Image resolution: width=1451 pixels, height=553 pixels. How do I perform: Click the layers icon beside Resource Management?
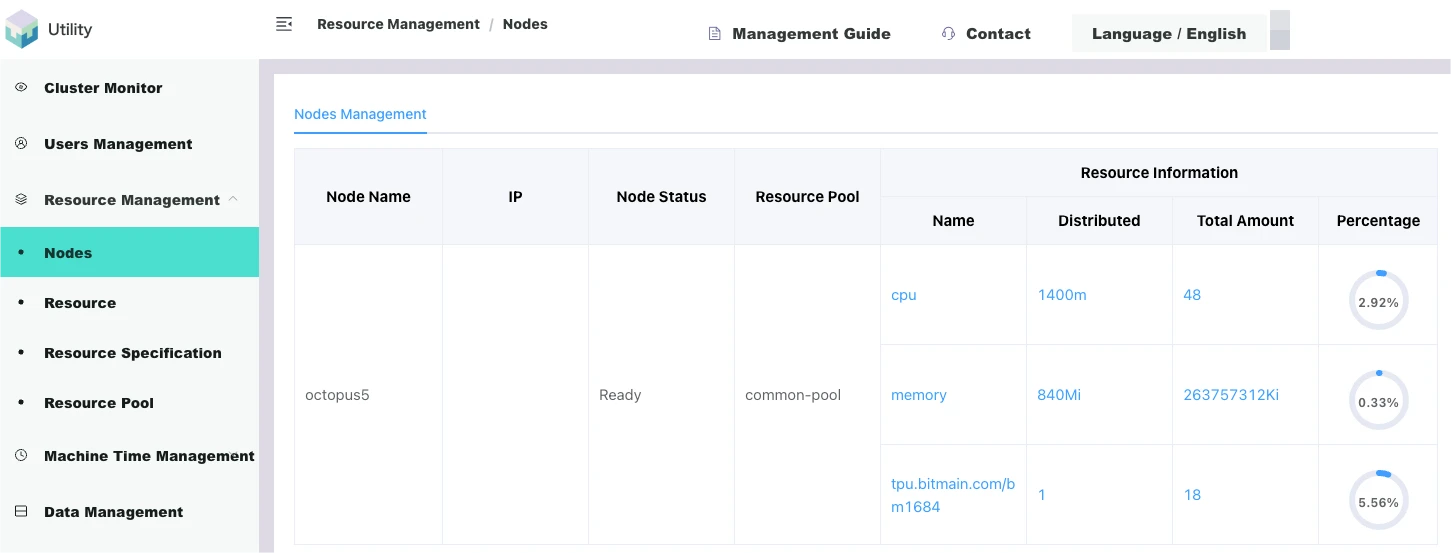(21, 200)
